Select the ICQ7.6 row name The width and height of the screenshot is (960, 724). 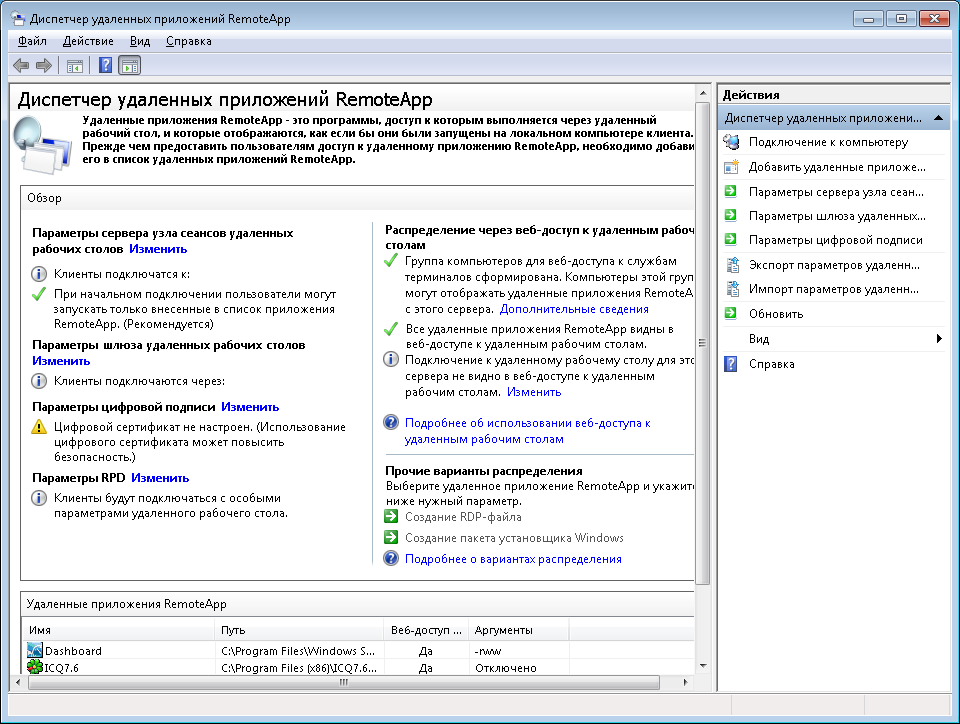(x=62, y=668)
